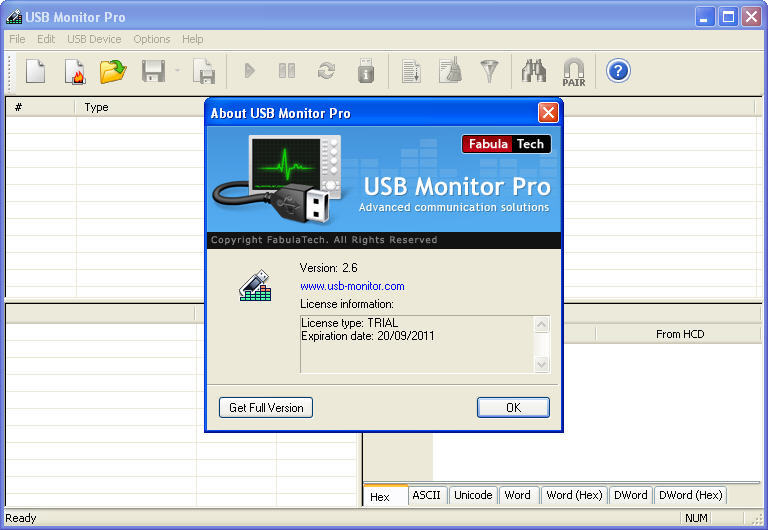
Task: Click the Save floppy disk icon
Action: tap(153, 72)
